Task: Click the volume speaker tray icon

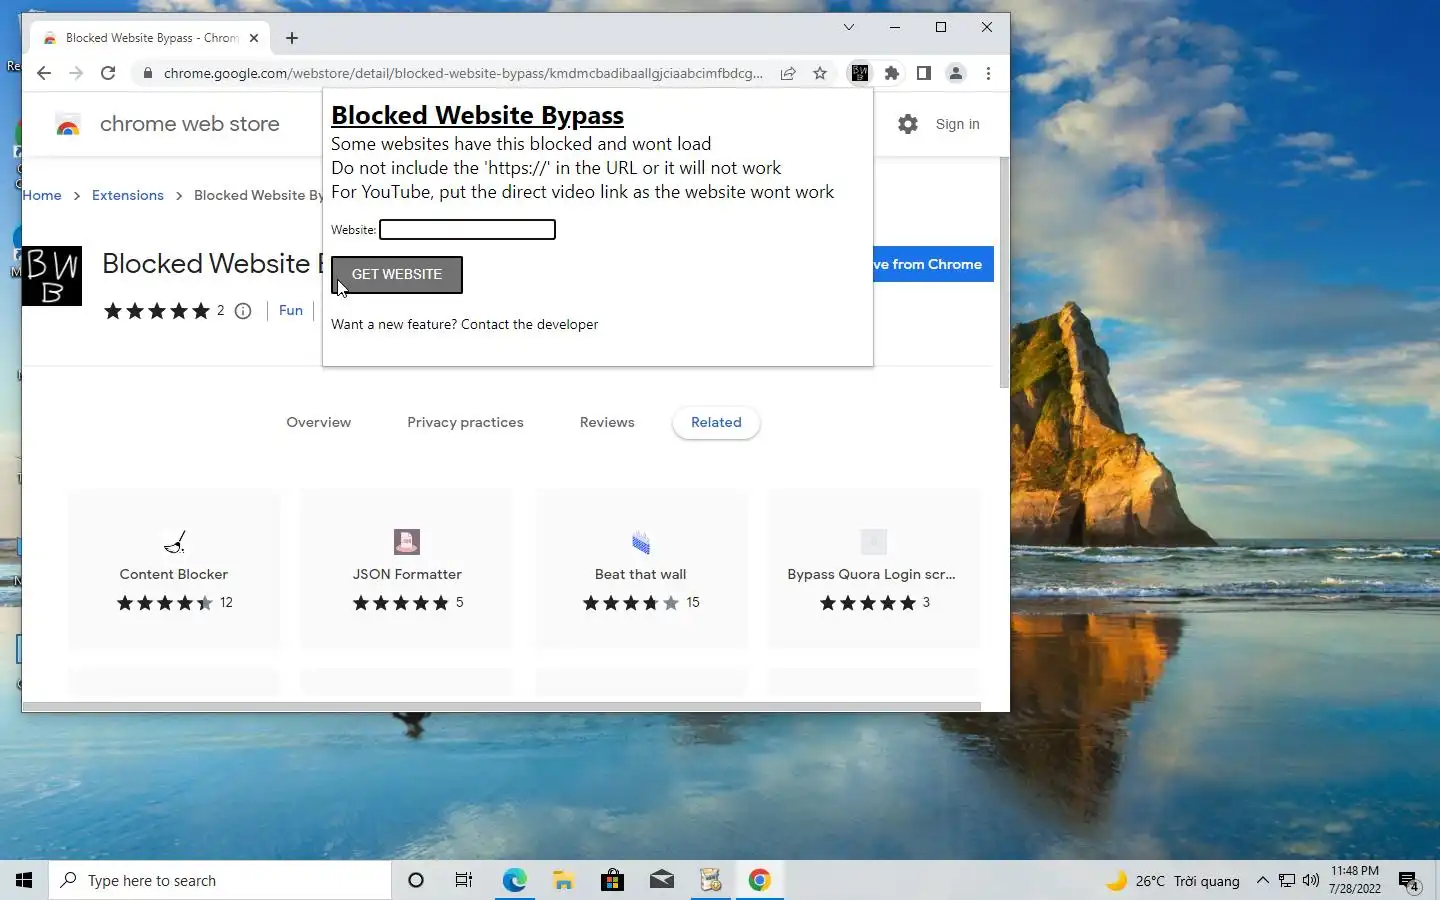Action: pyautogui.click(x=1311, y=881)
